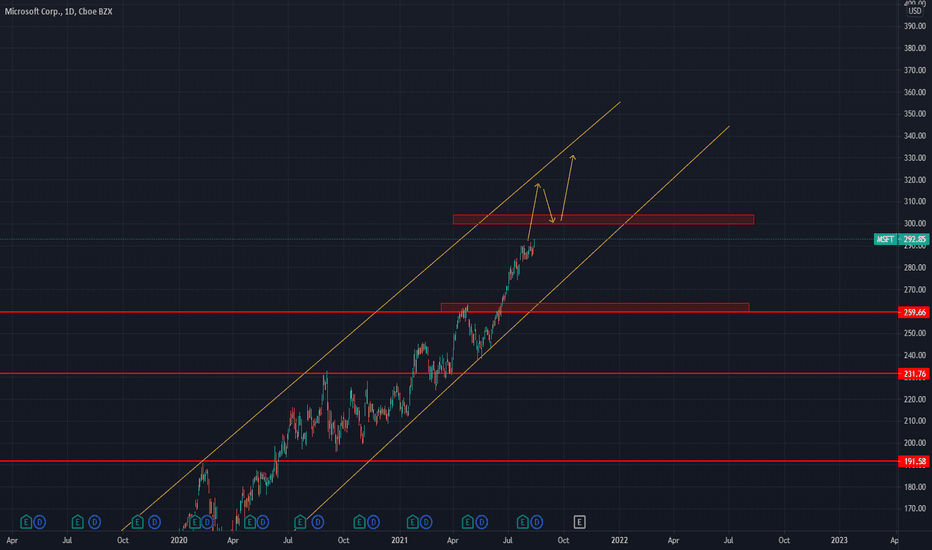Open the earnings marker just after Apr 2021
This screenshot has height=550, width=932.
468,522
